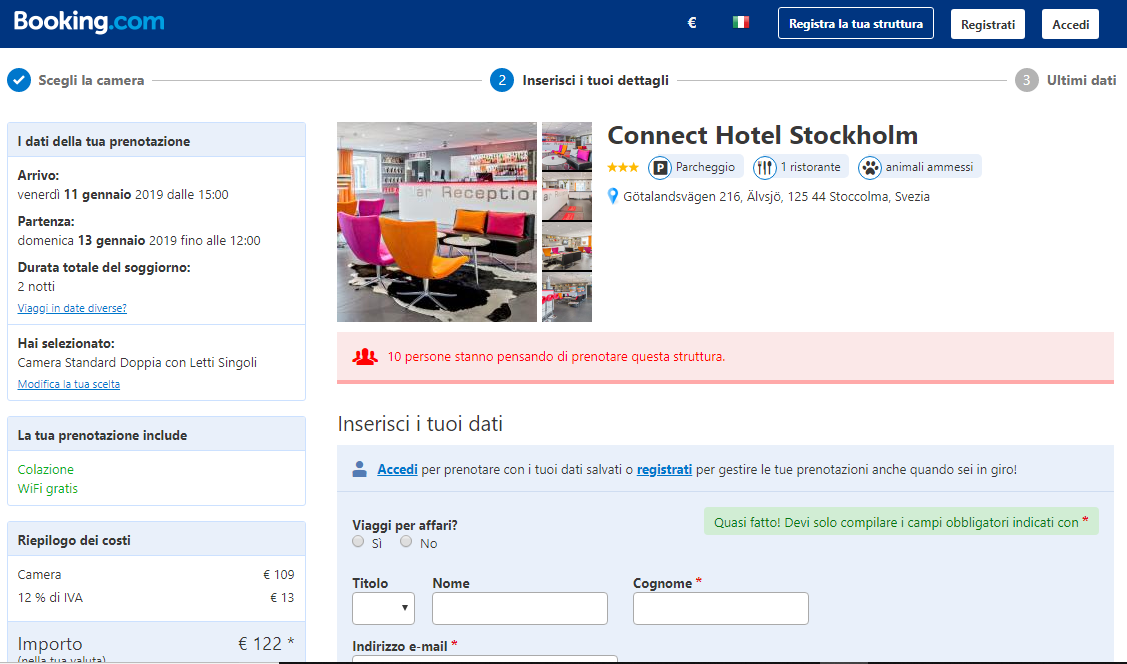
Task: Click the 'Modifica la tua scelta' link
Action: [x=68, y=384]
